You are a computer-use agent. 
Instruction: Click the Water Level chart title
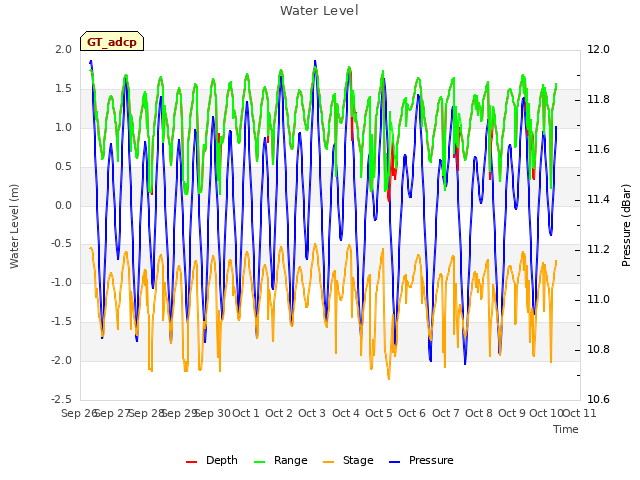tap(319, 10)
